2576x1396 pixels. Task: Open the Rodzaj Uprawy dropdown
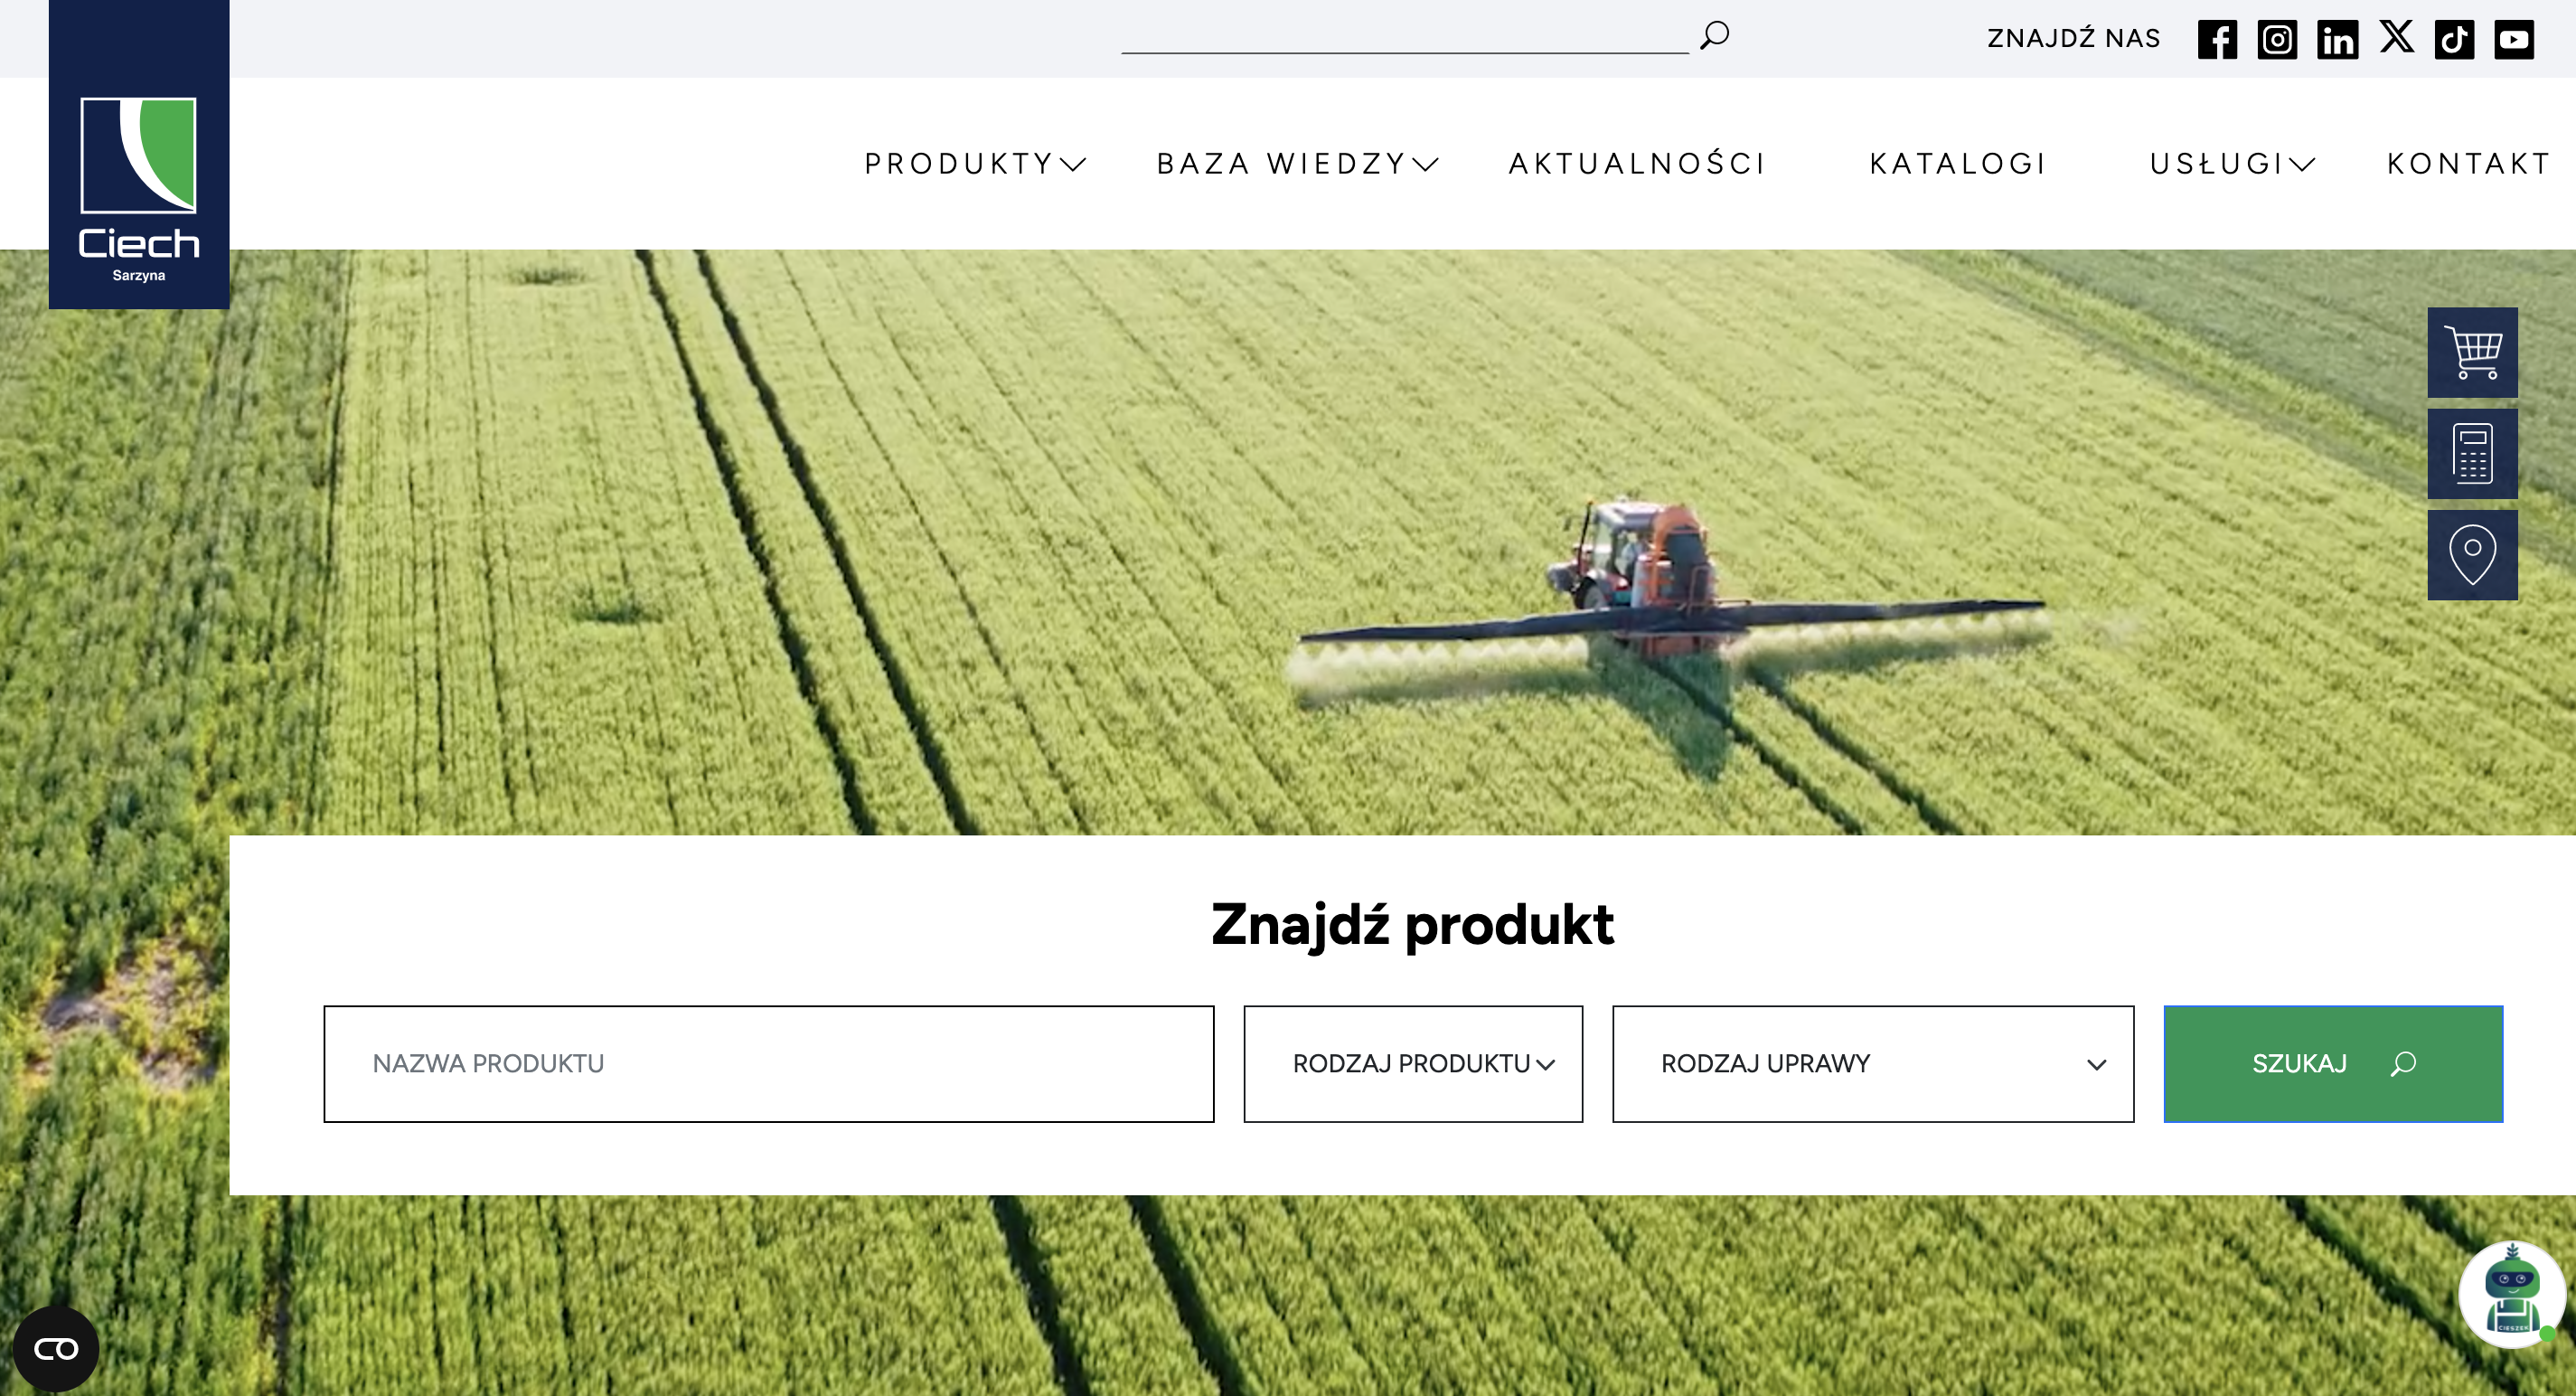[x=1873, y=1064]
